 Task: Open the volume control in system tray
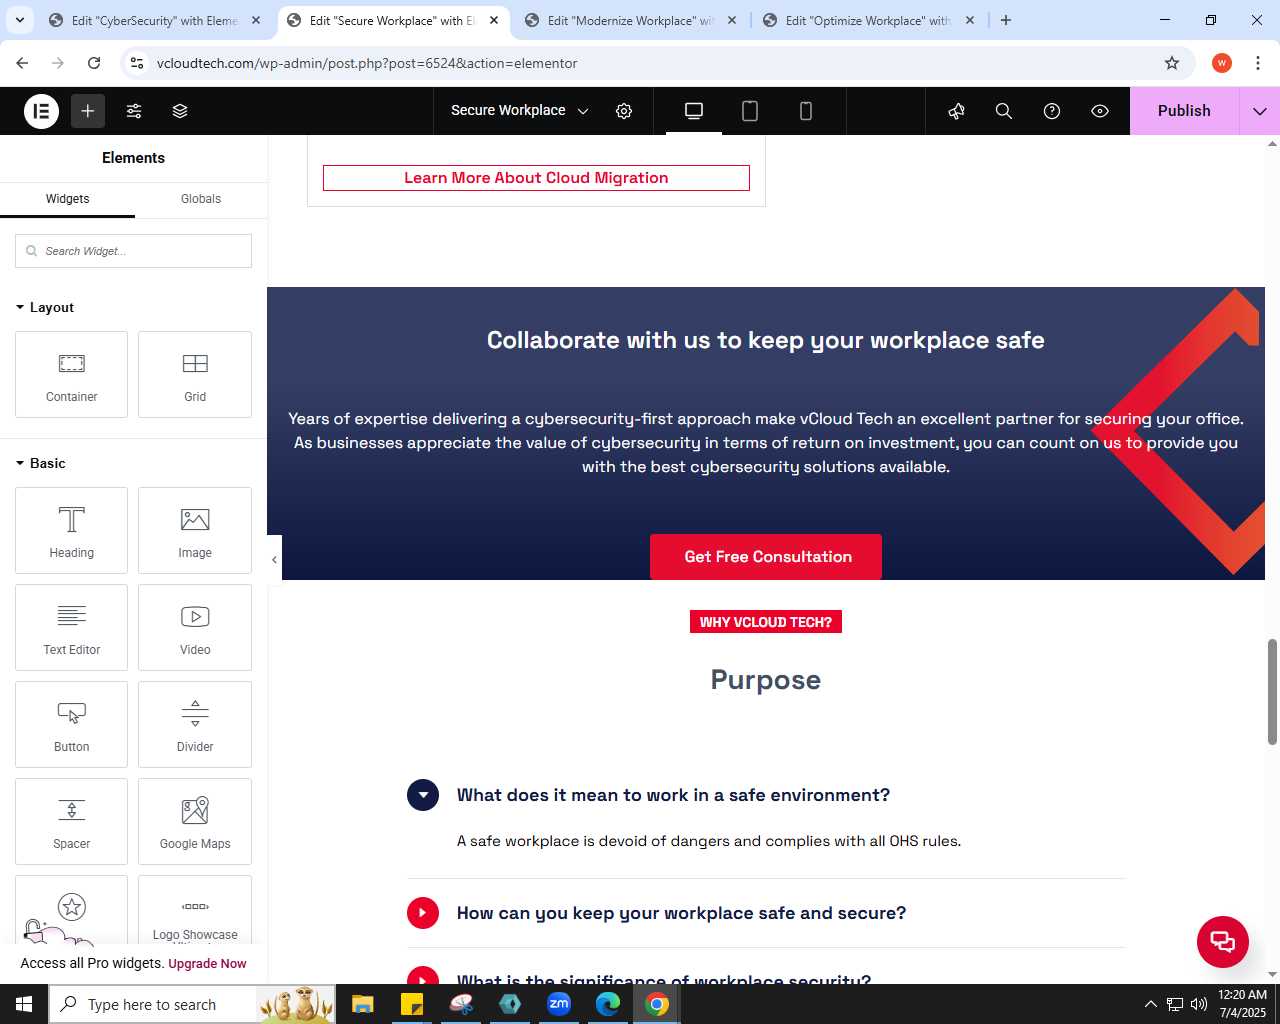pyautogui.click(x=1198, y=1004)
